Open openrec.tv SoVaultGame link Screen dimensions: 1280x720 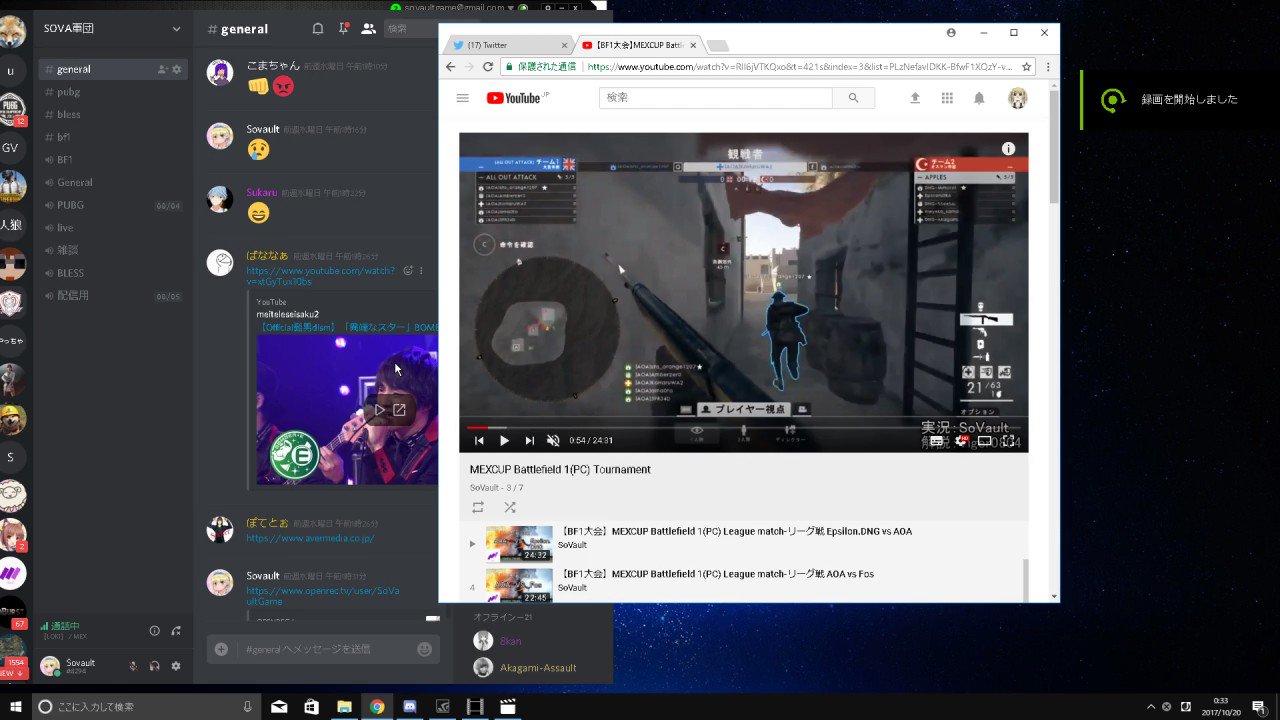pyautogui.click(x=323, y=596)
